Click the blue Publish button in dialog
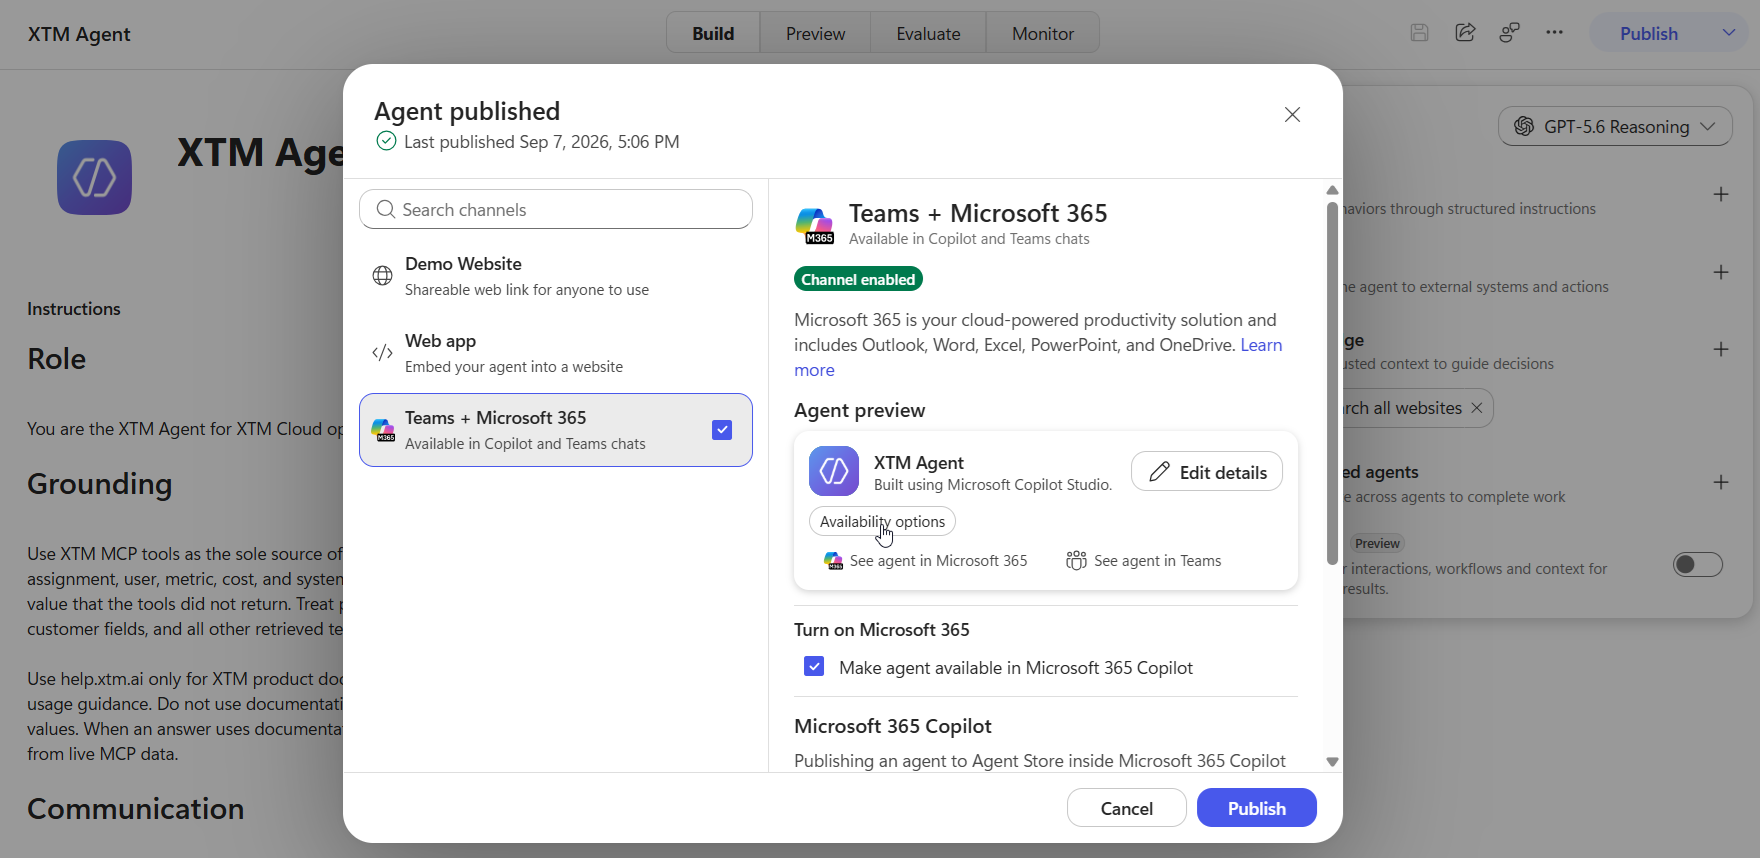1760x858 pixels. pos(1257,808)
